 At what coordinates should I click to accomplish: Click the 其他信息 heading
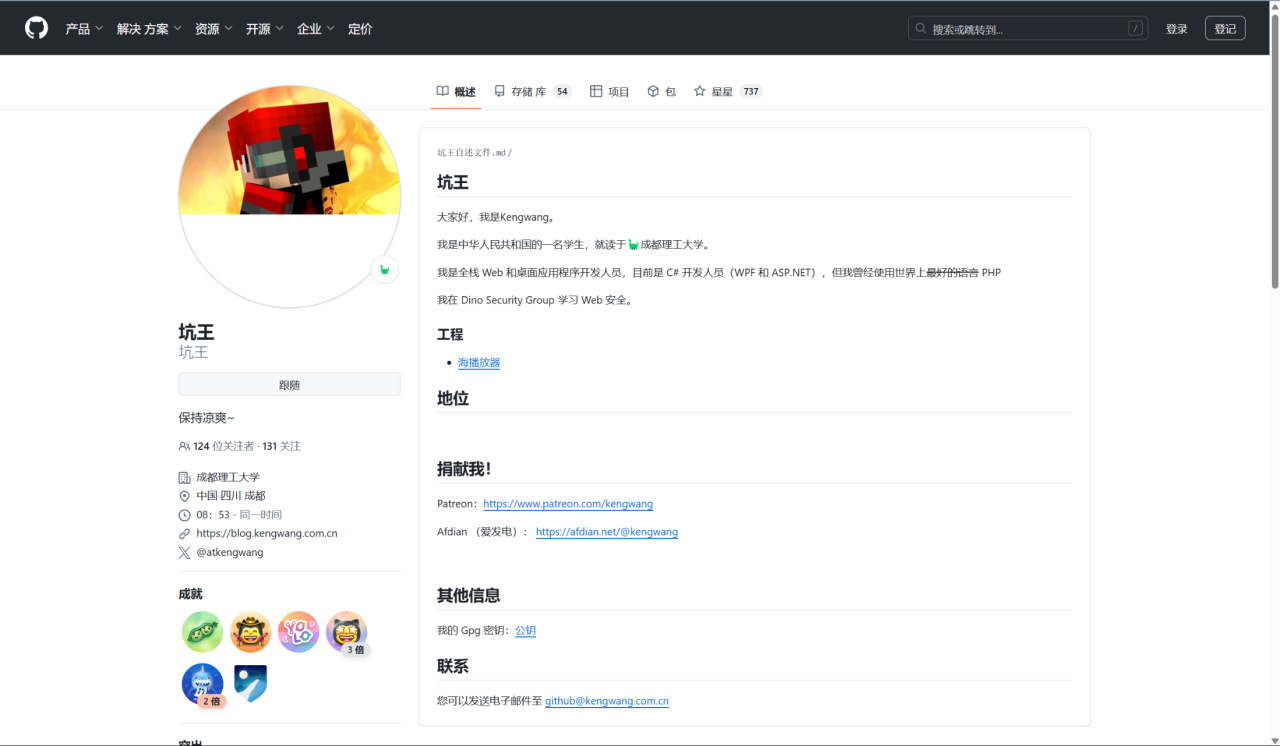[x=468, y=595]
